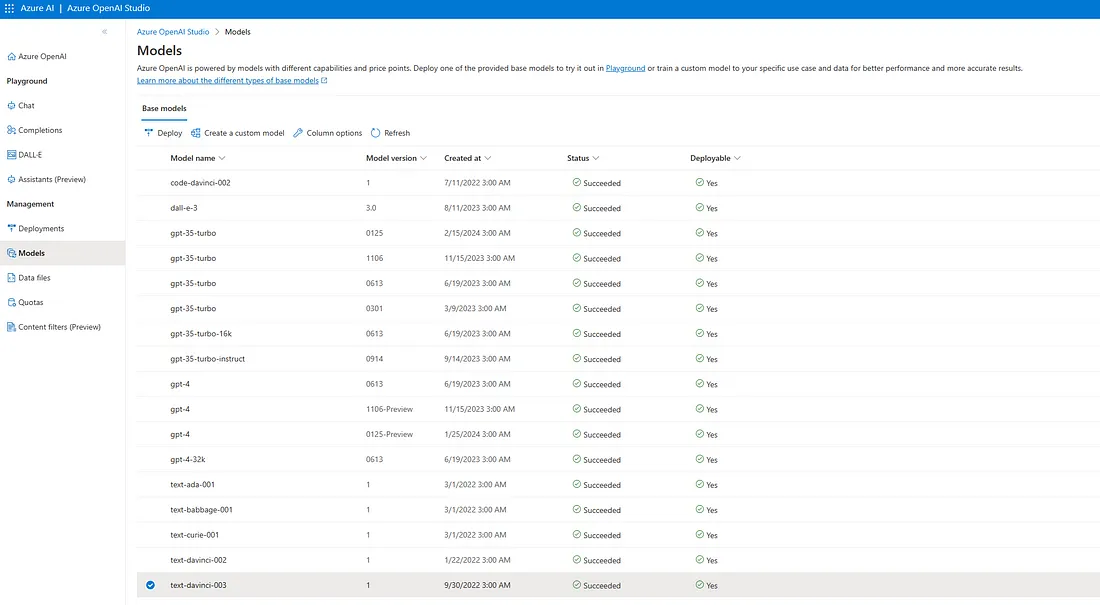Click the DALL-E image icon
This screenshot has height=605, width=1100.
[11, 154]
